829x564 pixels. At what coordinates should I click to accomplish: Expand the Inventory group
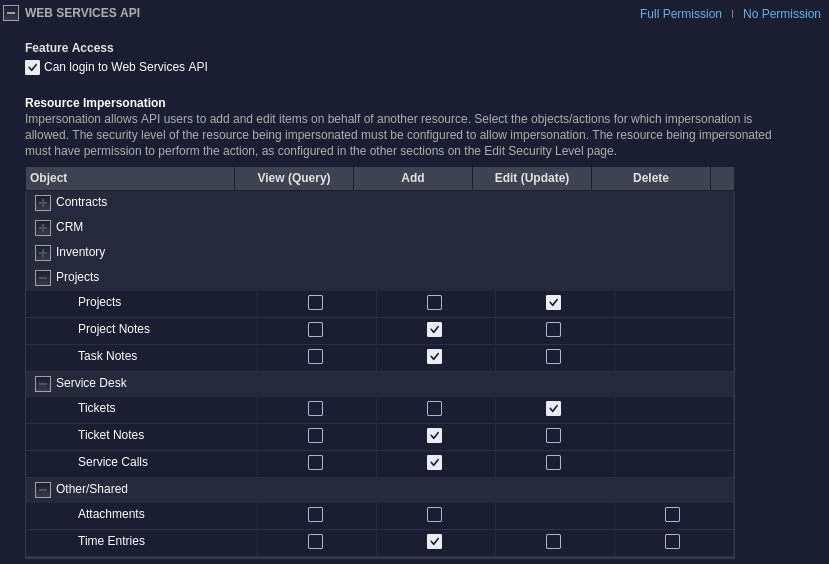point(43,253)
